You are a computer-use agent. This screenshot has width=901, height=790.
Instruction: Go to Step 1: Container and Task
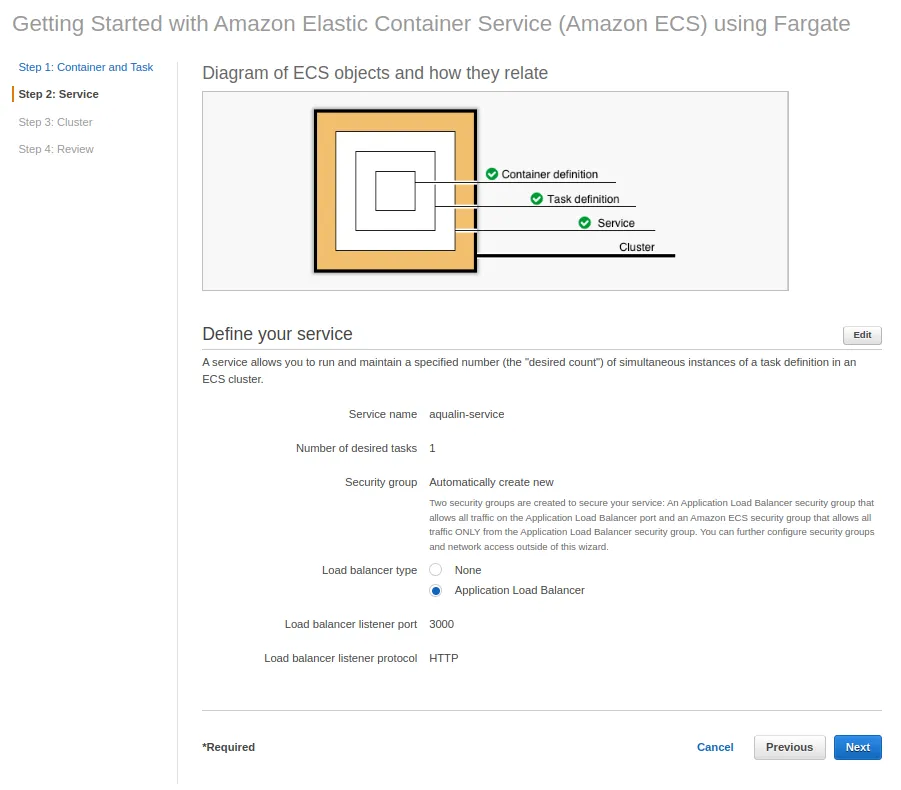(x=86, y=67)
